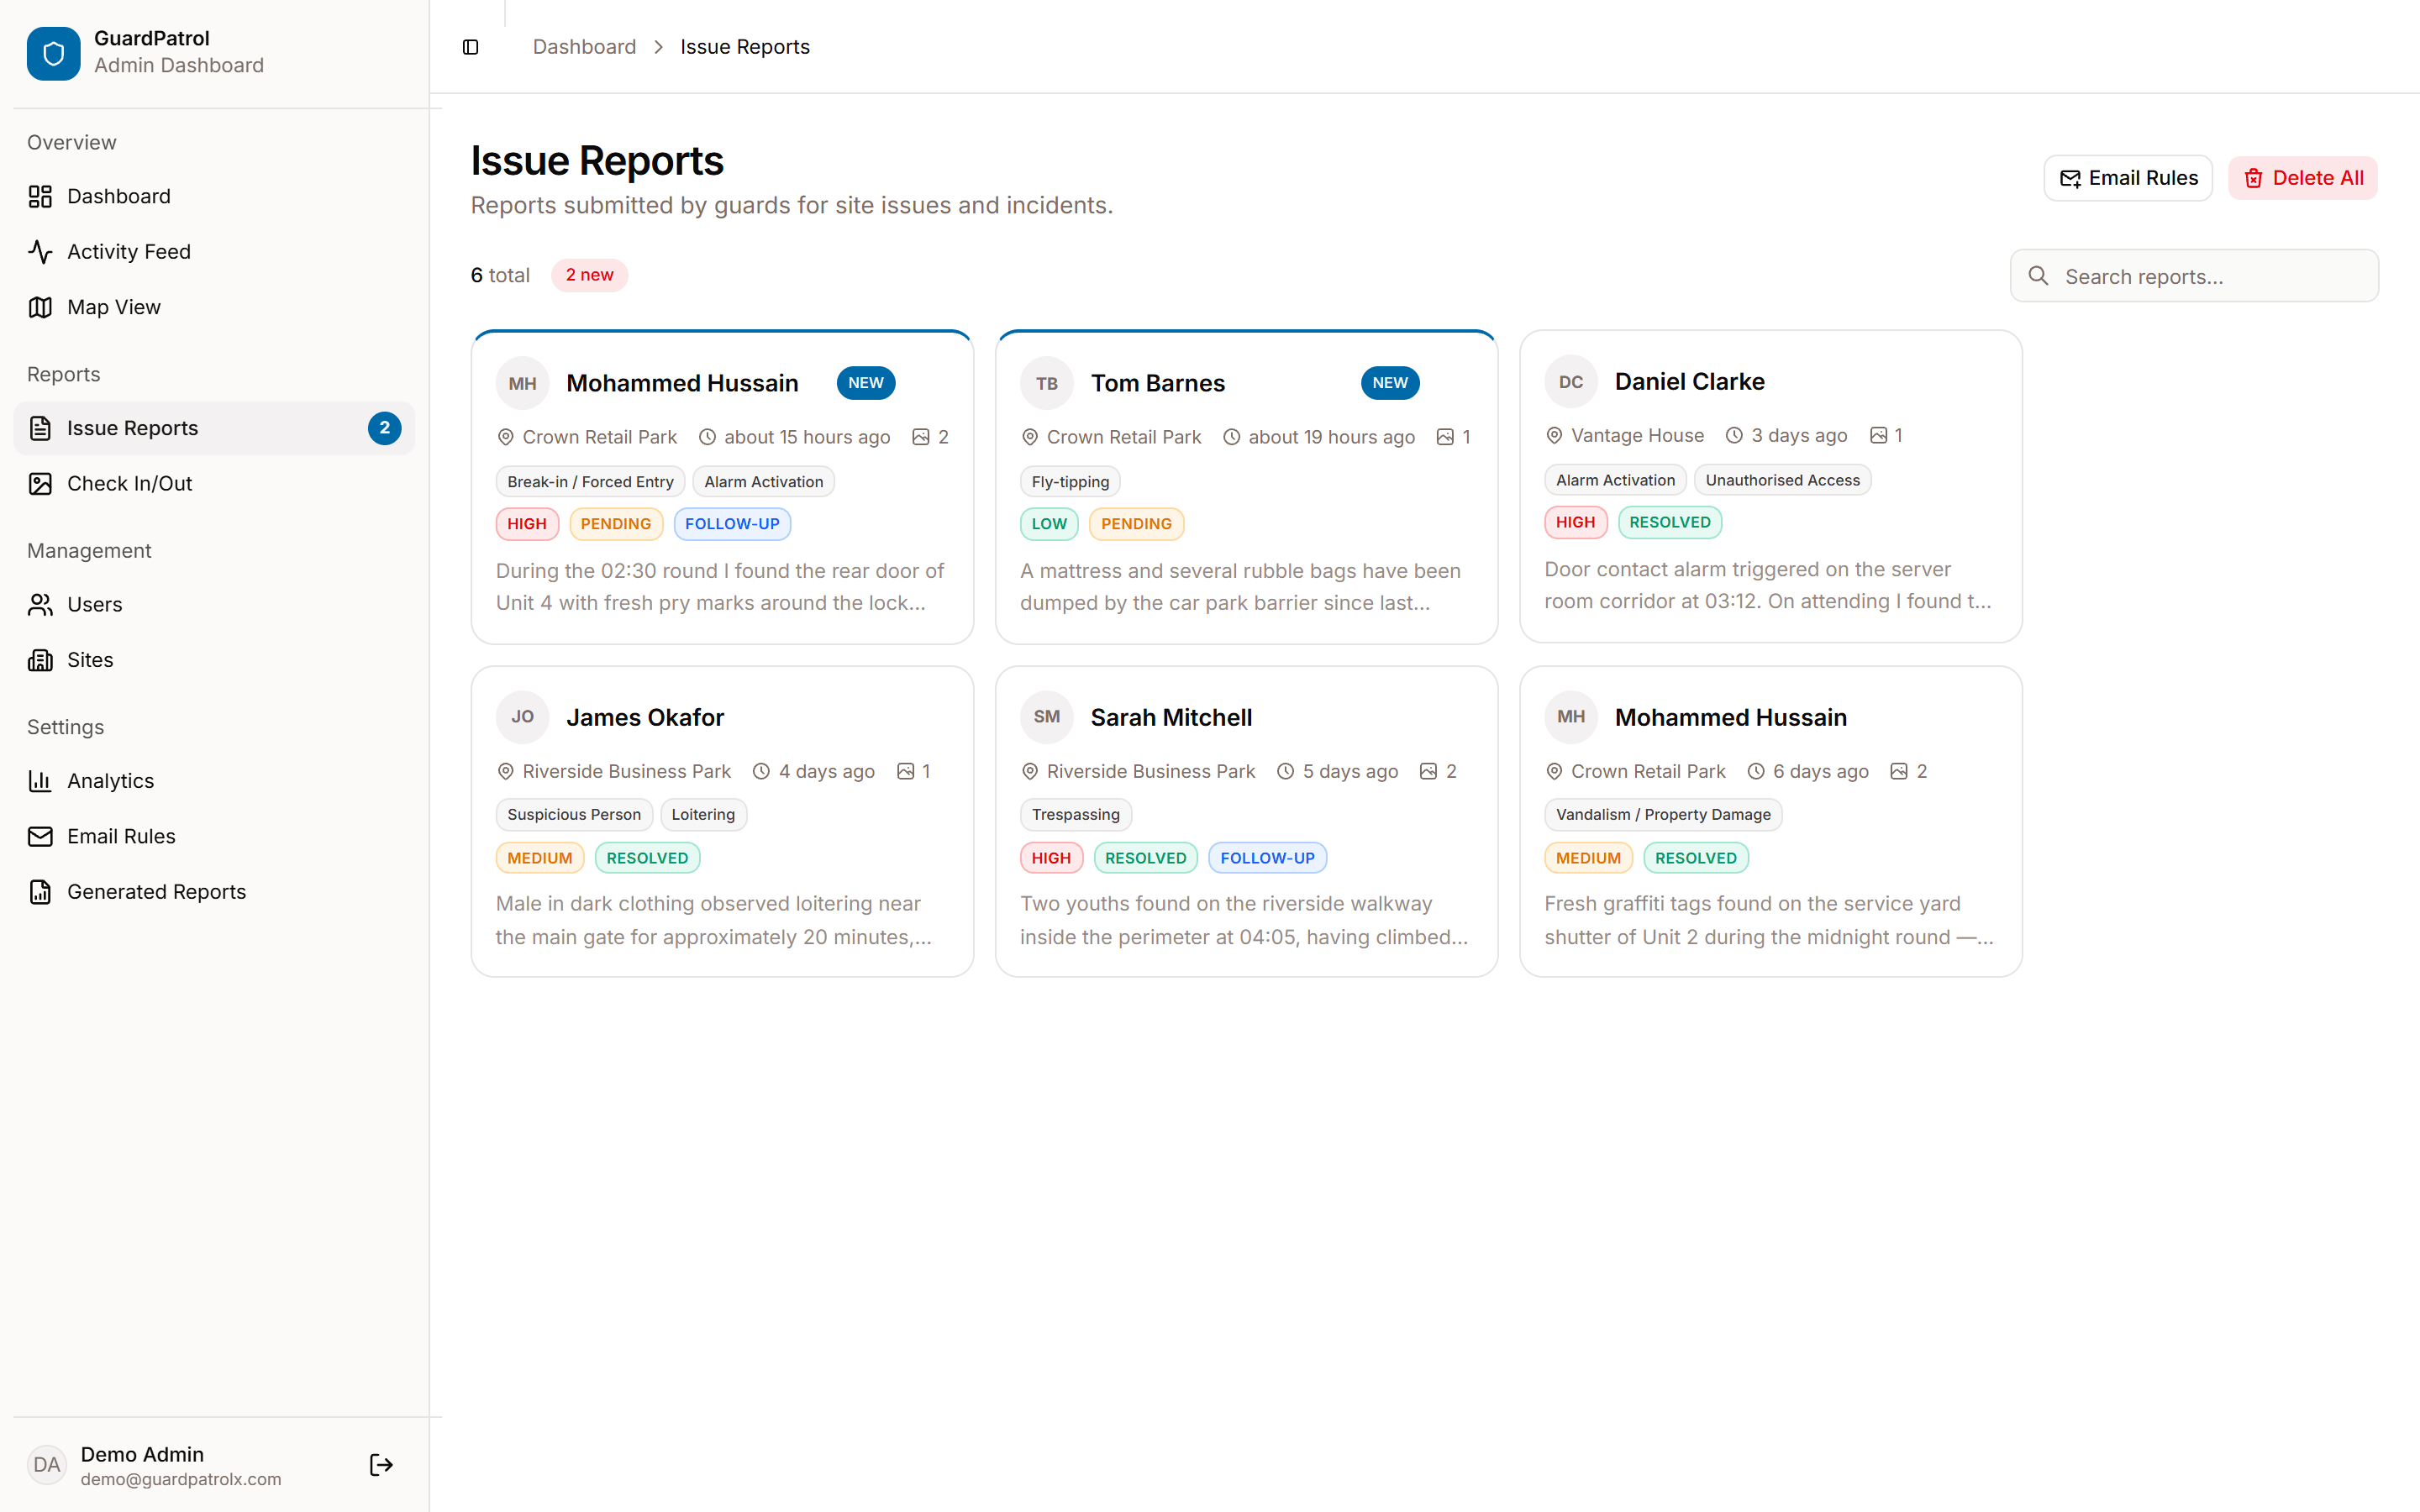Open the Users management page
Viewport: 2420px width, 1512px height.
pos(214,605)
